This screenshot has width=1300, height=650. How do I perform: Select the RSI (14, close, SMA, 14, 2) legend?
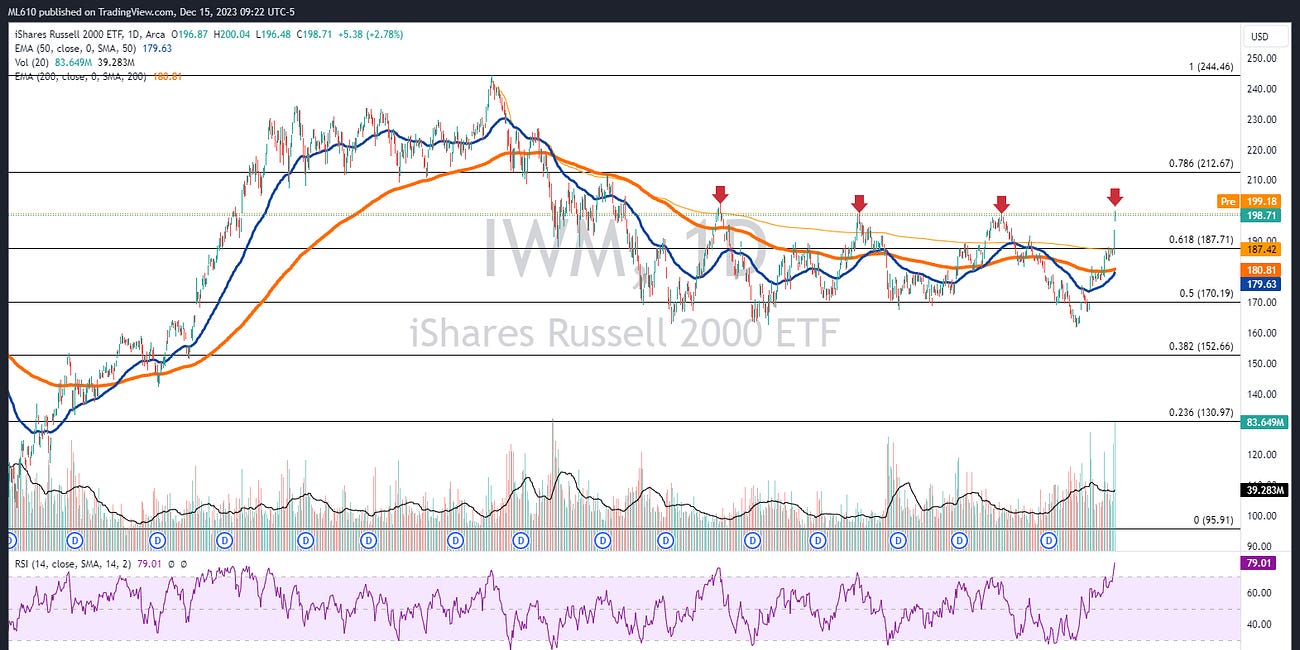(75, 565)
